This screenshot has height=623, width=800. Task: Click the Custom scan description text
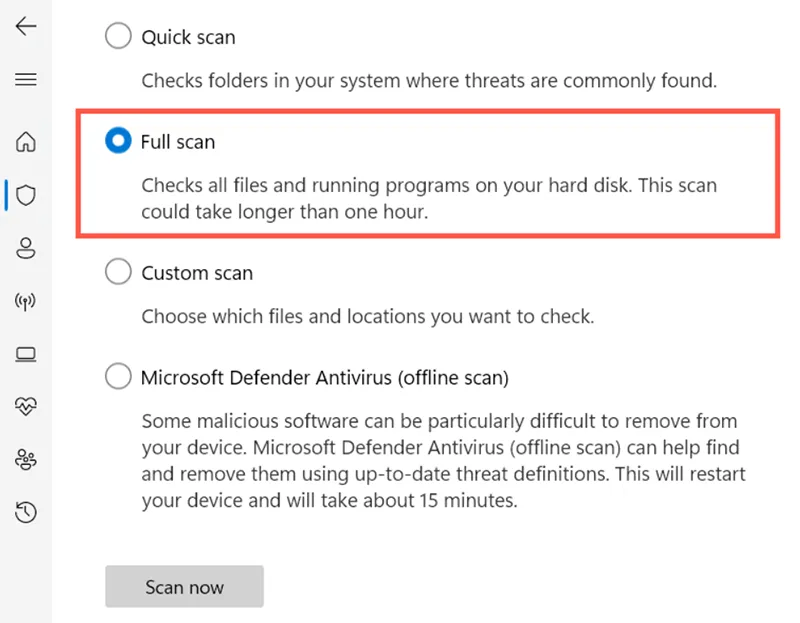[367, 317]
